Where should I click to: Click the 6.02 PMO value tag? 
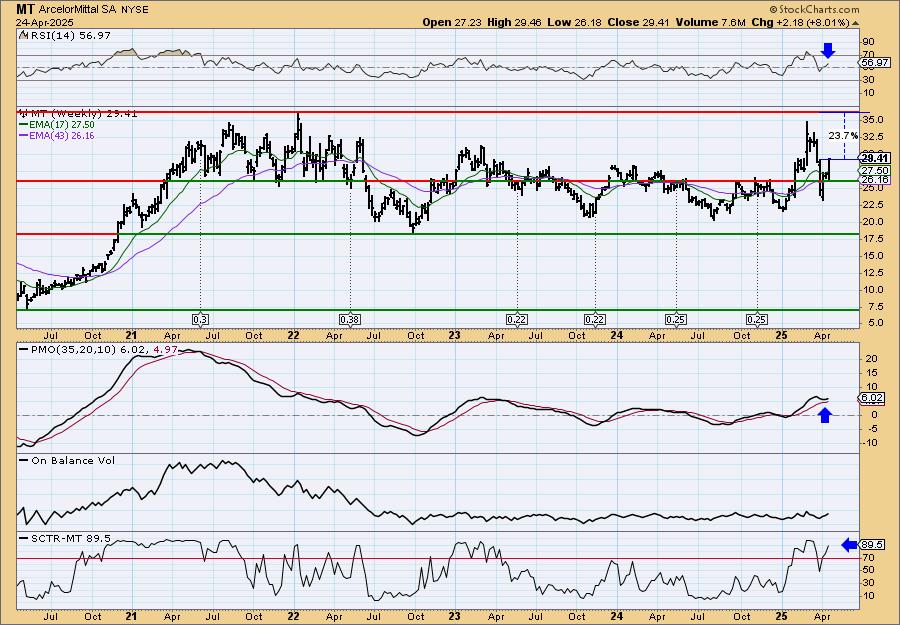tap(872, 398)
